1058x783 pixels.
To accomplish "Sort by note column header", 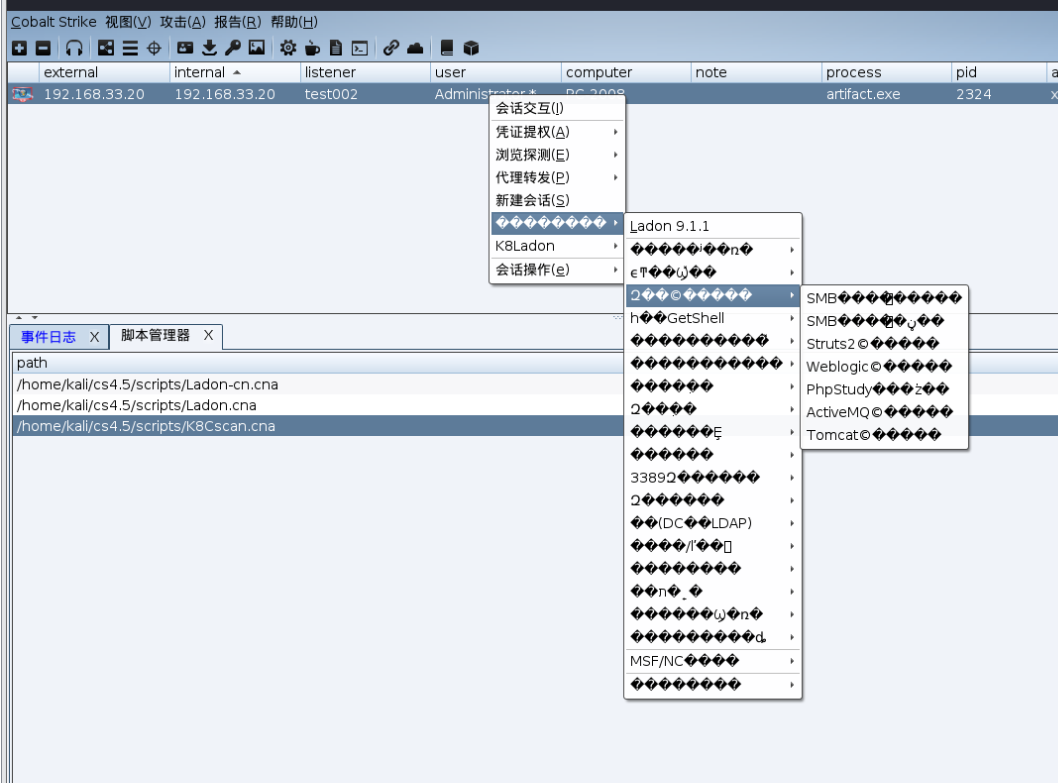I will pyautogui.click(x=756, y=72).
